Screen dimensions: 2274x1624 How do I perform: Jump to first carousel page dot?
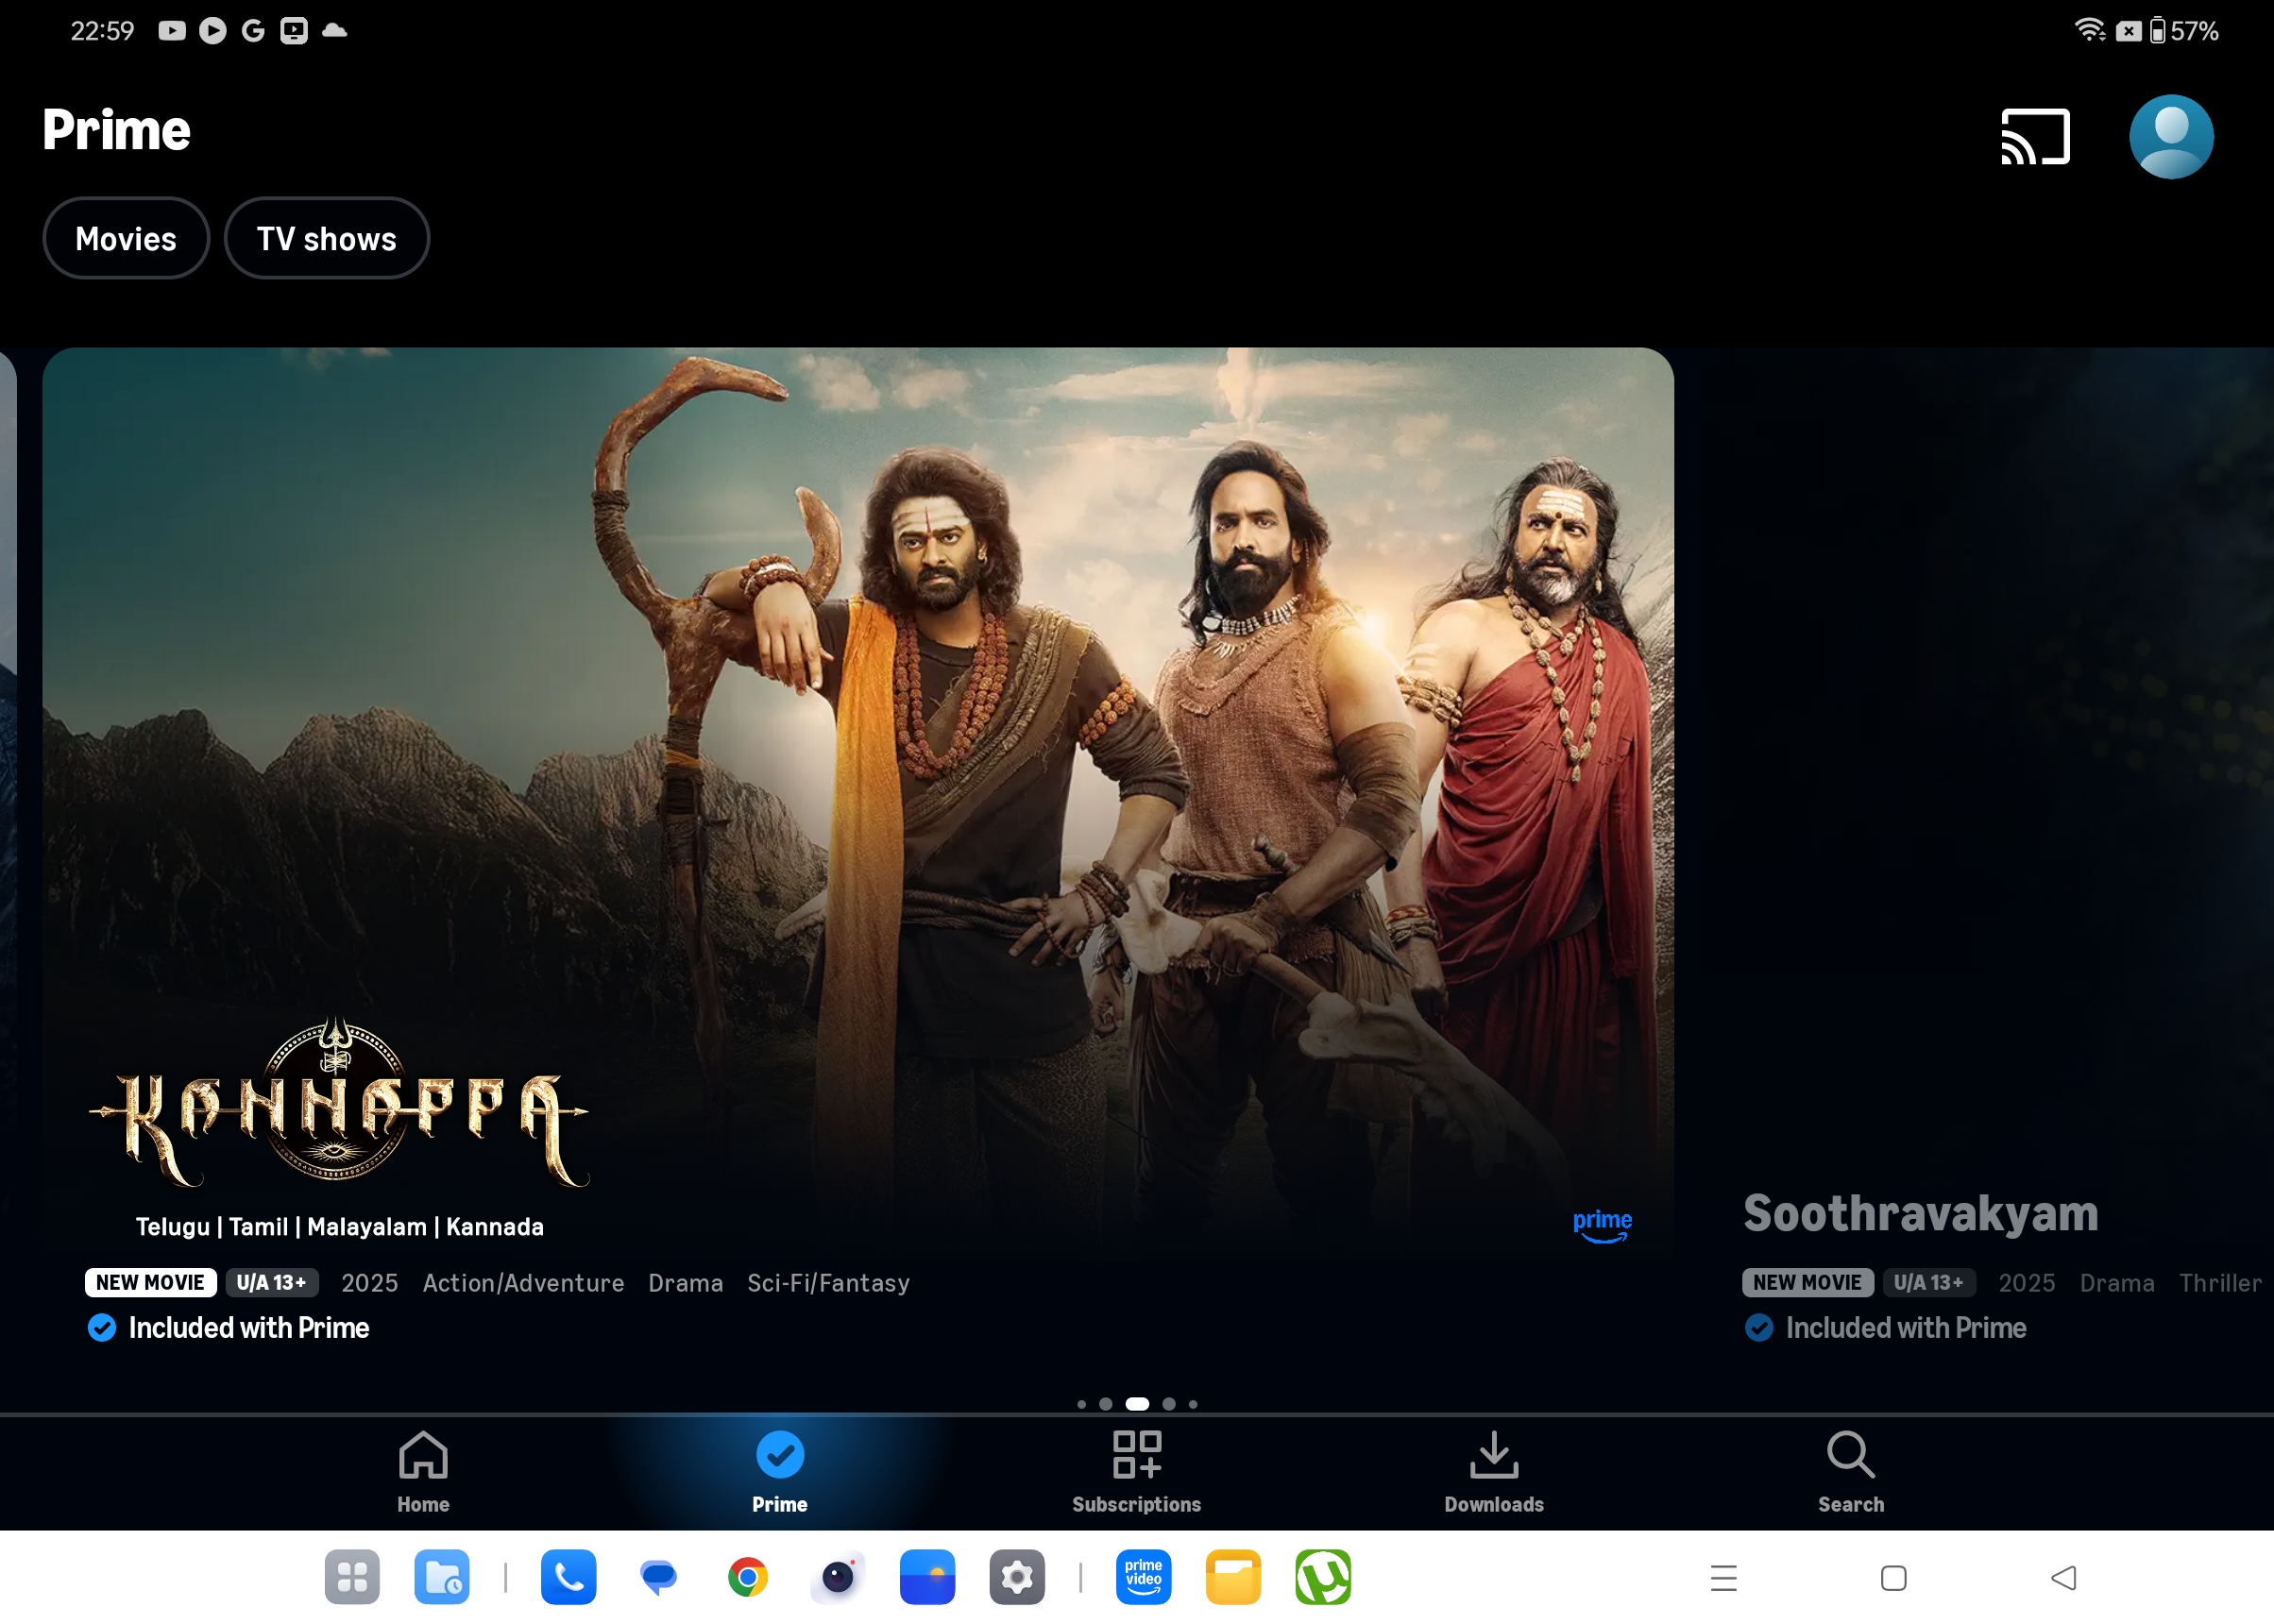(1081, 1404)
